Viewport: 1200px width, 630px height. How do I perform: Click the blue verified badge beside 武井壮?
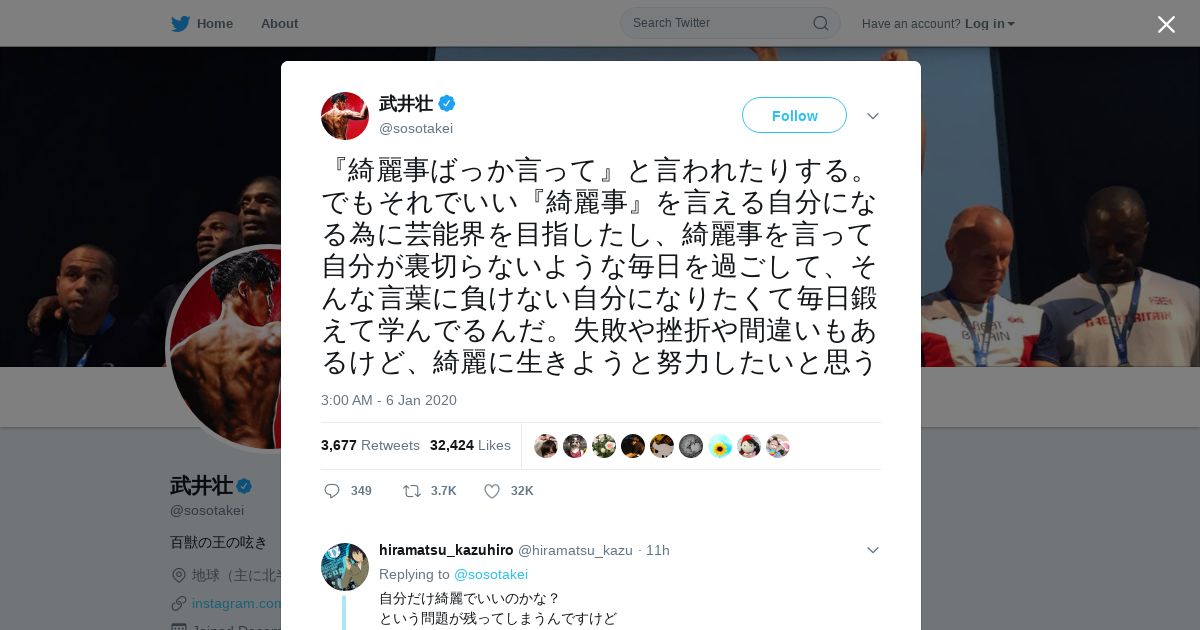pyautogui.click(x=447, y=103)
